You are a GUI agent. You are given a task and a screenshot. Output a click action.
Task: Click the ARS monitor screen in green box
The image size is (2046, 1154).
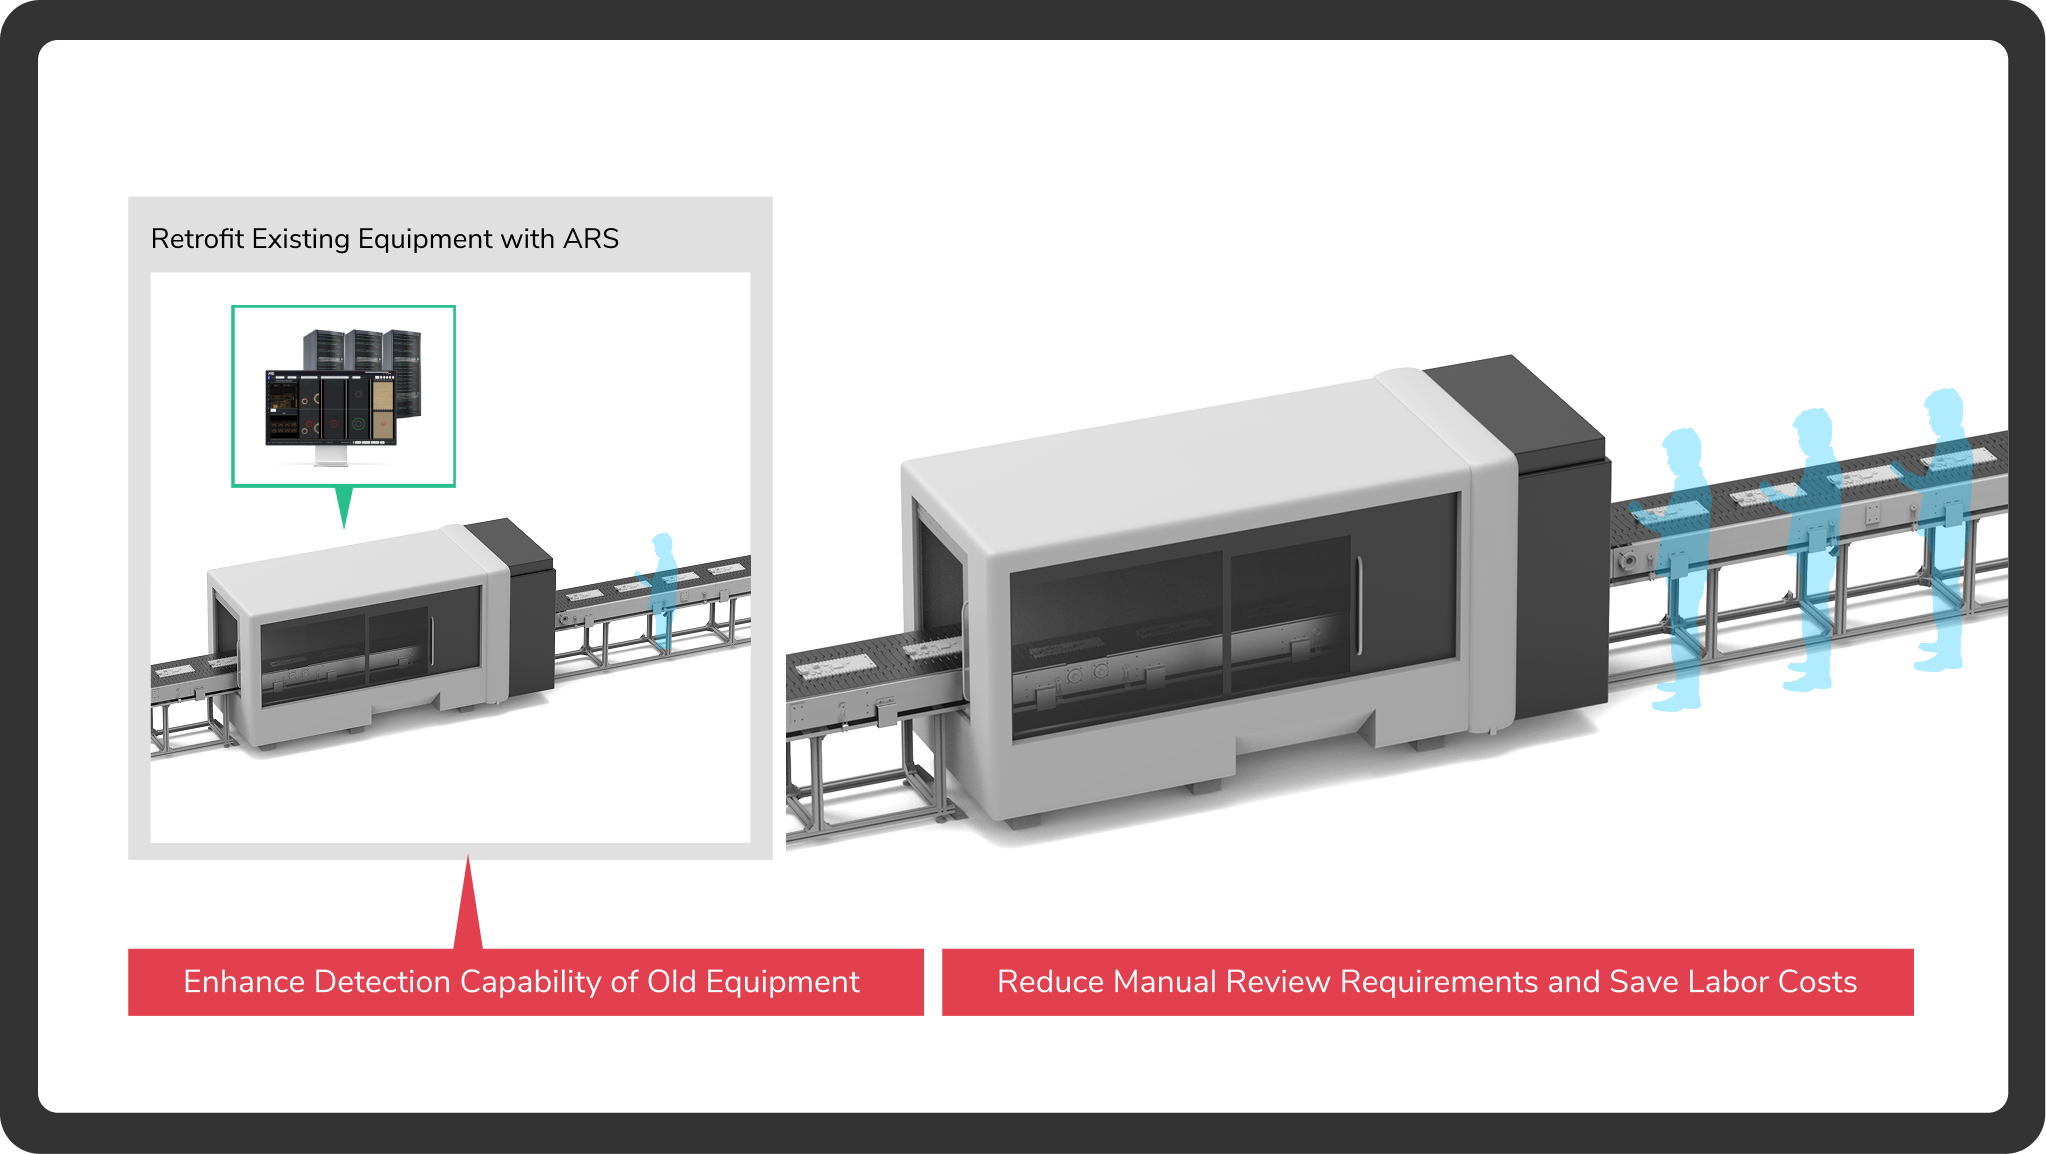pyautogui.click(x=330, y=408)
